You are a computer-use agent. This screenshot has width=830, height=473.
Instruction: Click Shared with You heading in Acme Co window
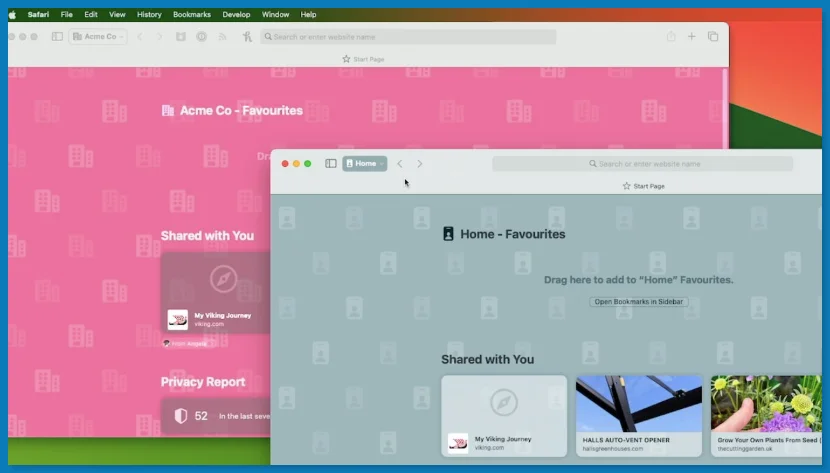[x=207, y=235]
